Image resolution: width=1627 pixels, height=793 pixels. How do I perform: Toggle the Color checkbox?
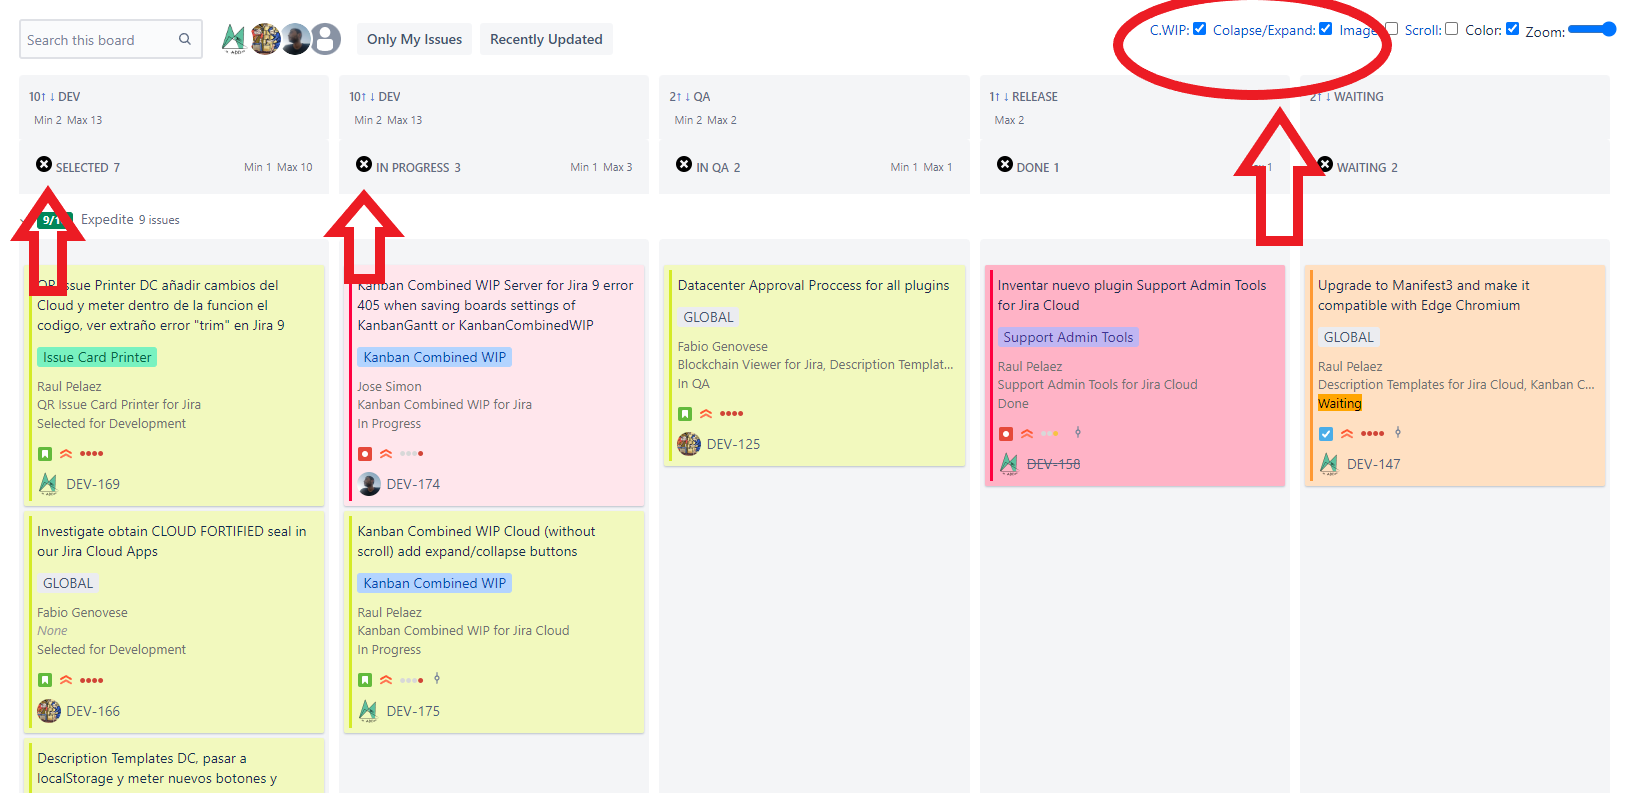(1512, 29)
